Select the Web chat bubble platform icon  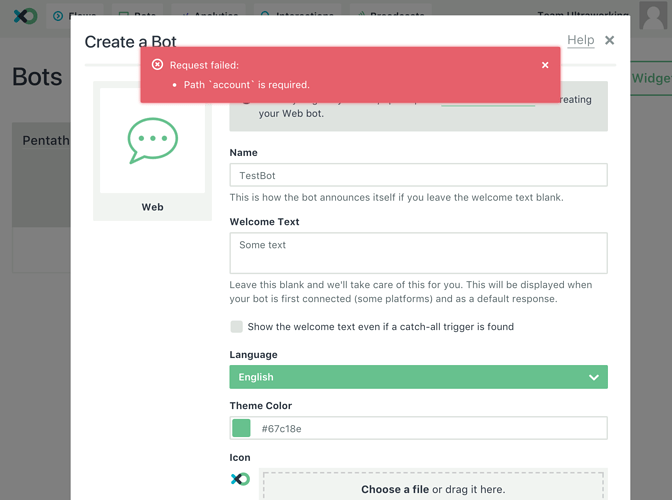[152, 142]
